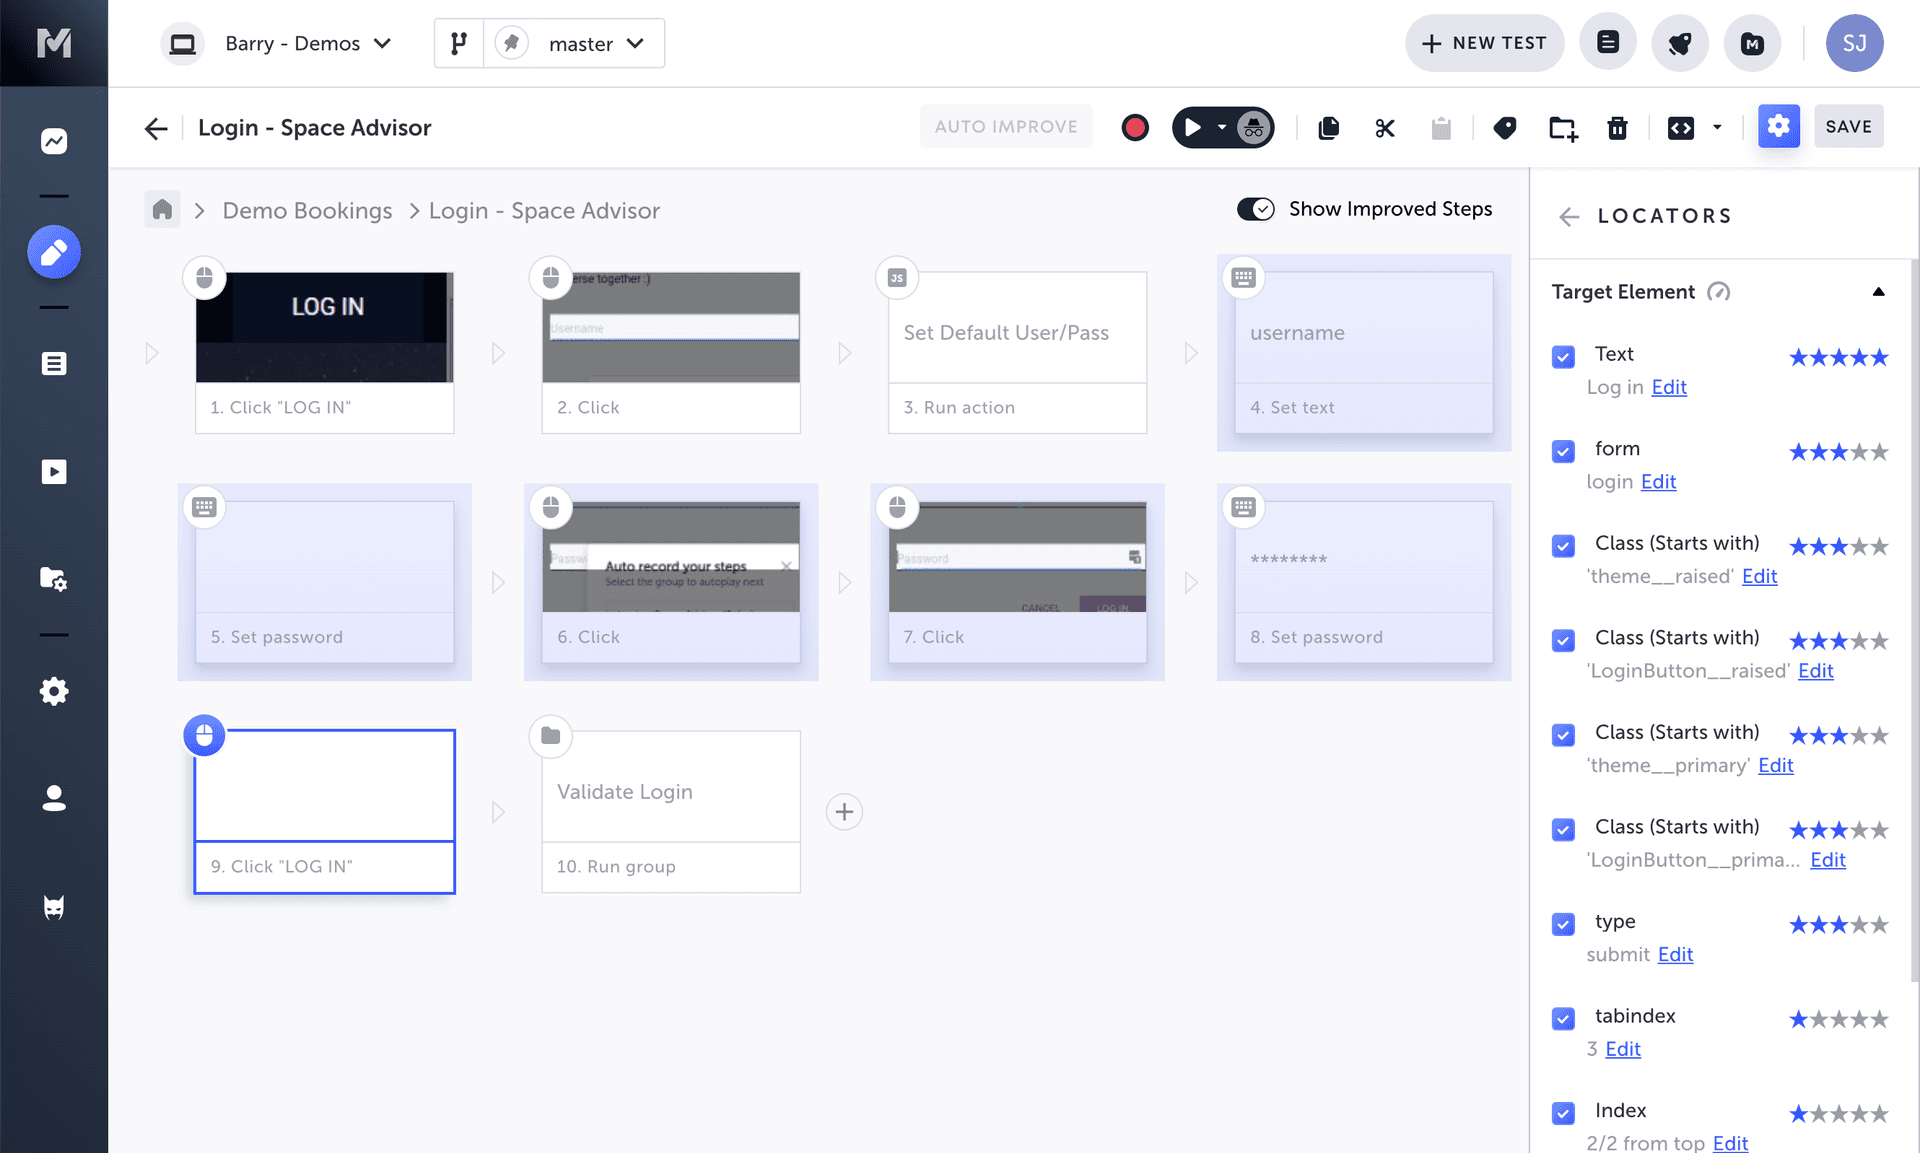Click the plus to add a new step

coord(844,811)
